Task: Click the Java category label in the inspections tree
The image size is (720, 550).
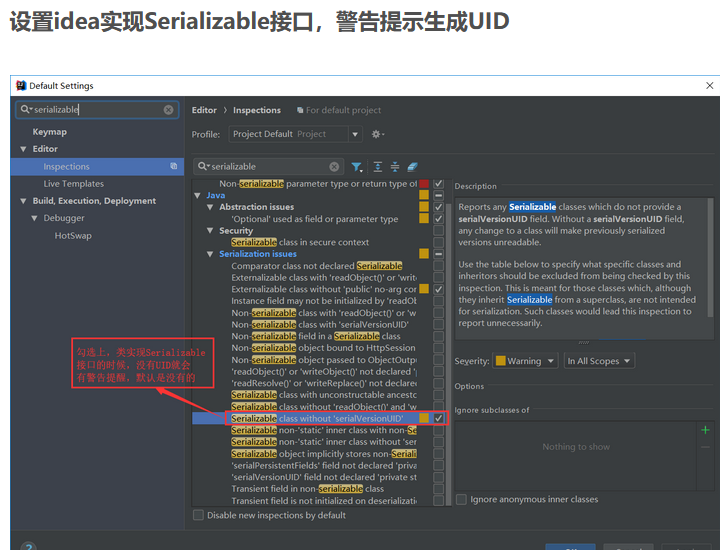Action: pyautogui.click(x=215, y=195)
